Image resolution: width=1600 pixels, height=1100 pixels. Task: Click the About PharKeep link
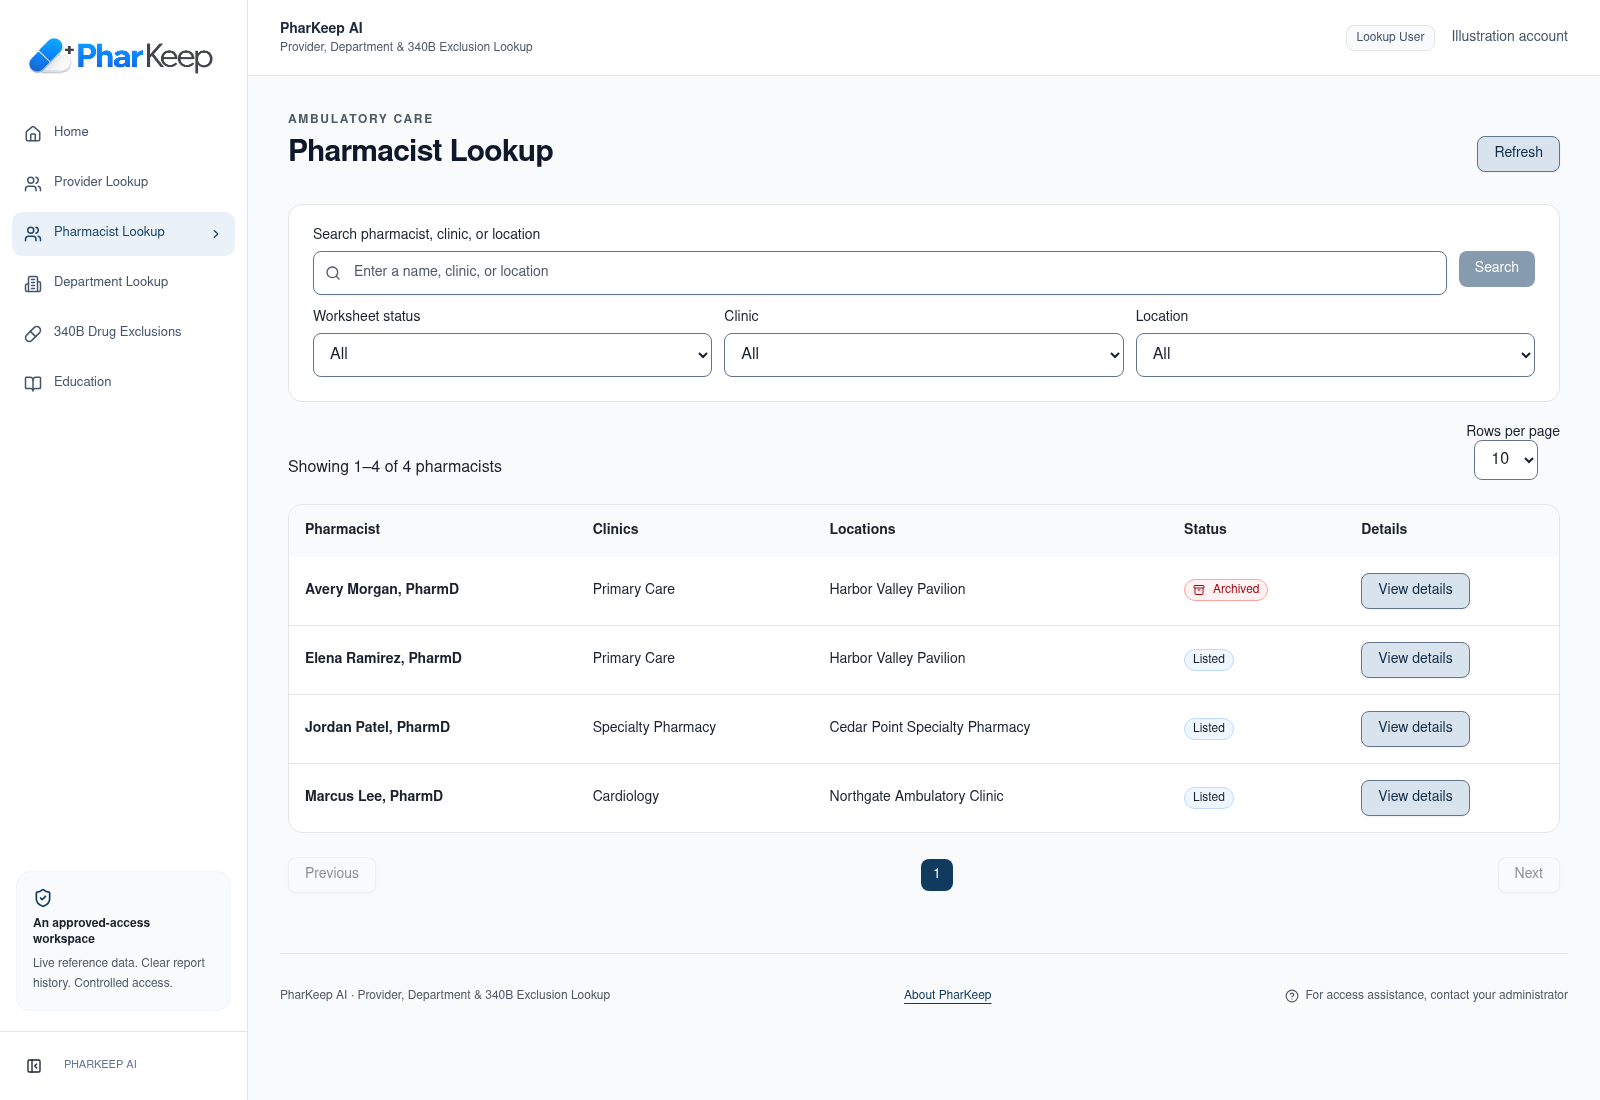click(x=947, y=995)
